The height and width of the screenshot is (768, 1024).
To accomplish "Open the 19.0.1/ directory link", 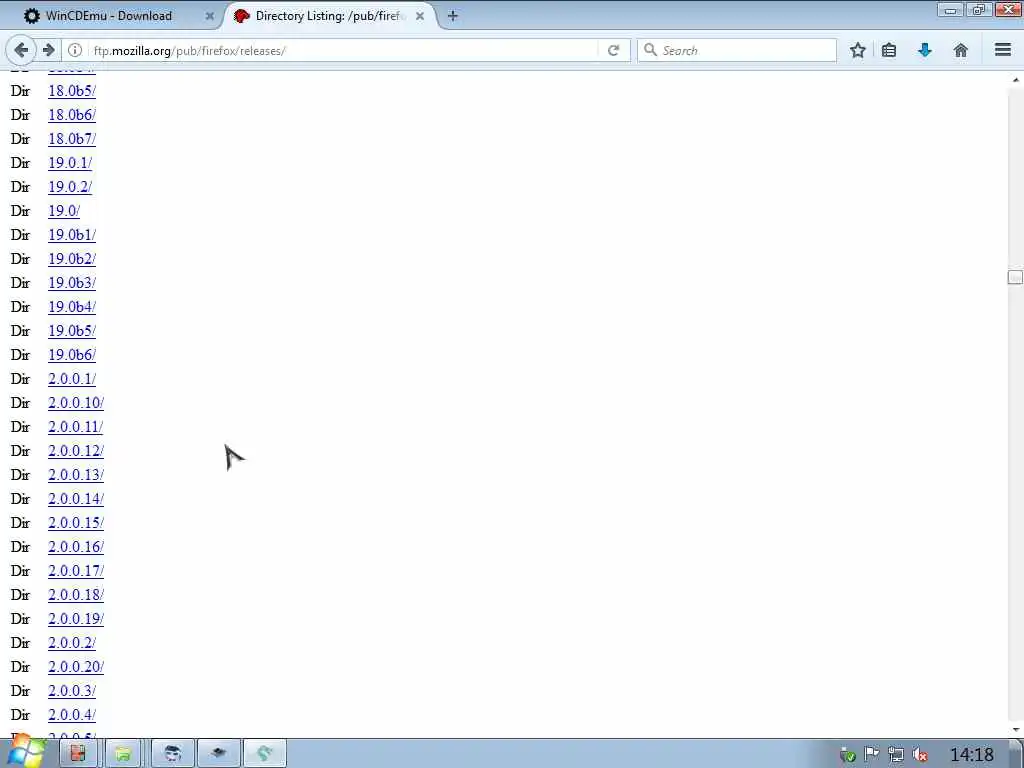I will click(70, 163).
